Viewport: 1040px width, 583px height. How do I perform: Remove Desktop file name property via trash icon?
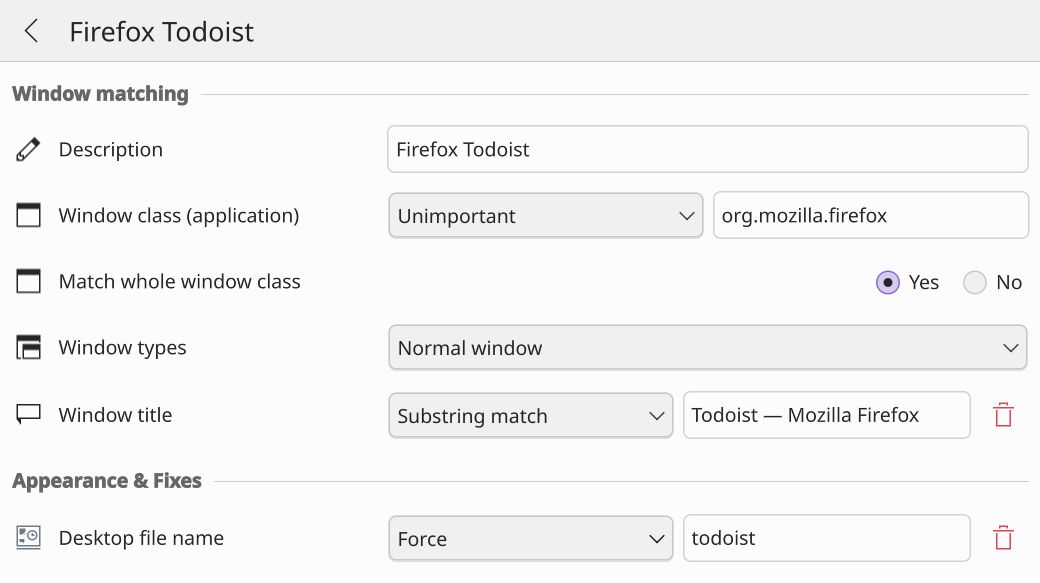point(1004,538)
